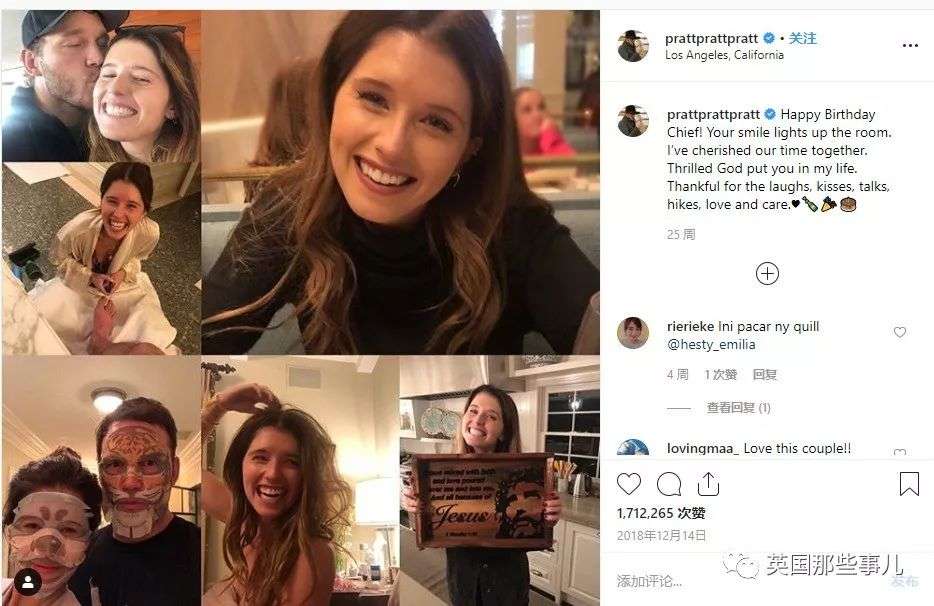Click the comment speech bubble icon
This screenshot has height=606, width=934.
(668, 484)
